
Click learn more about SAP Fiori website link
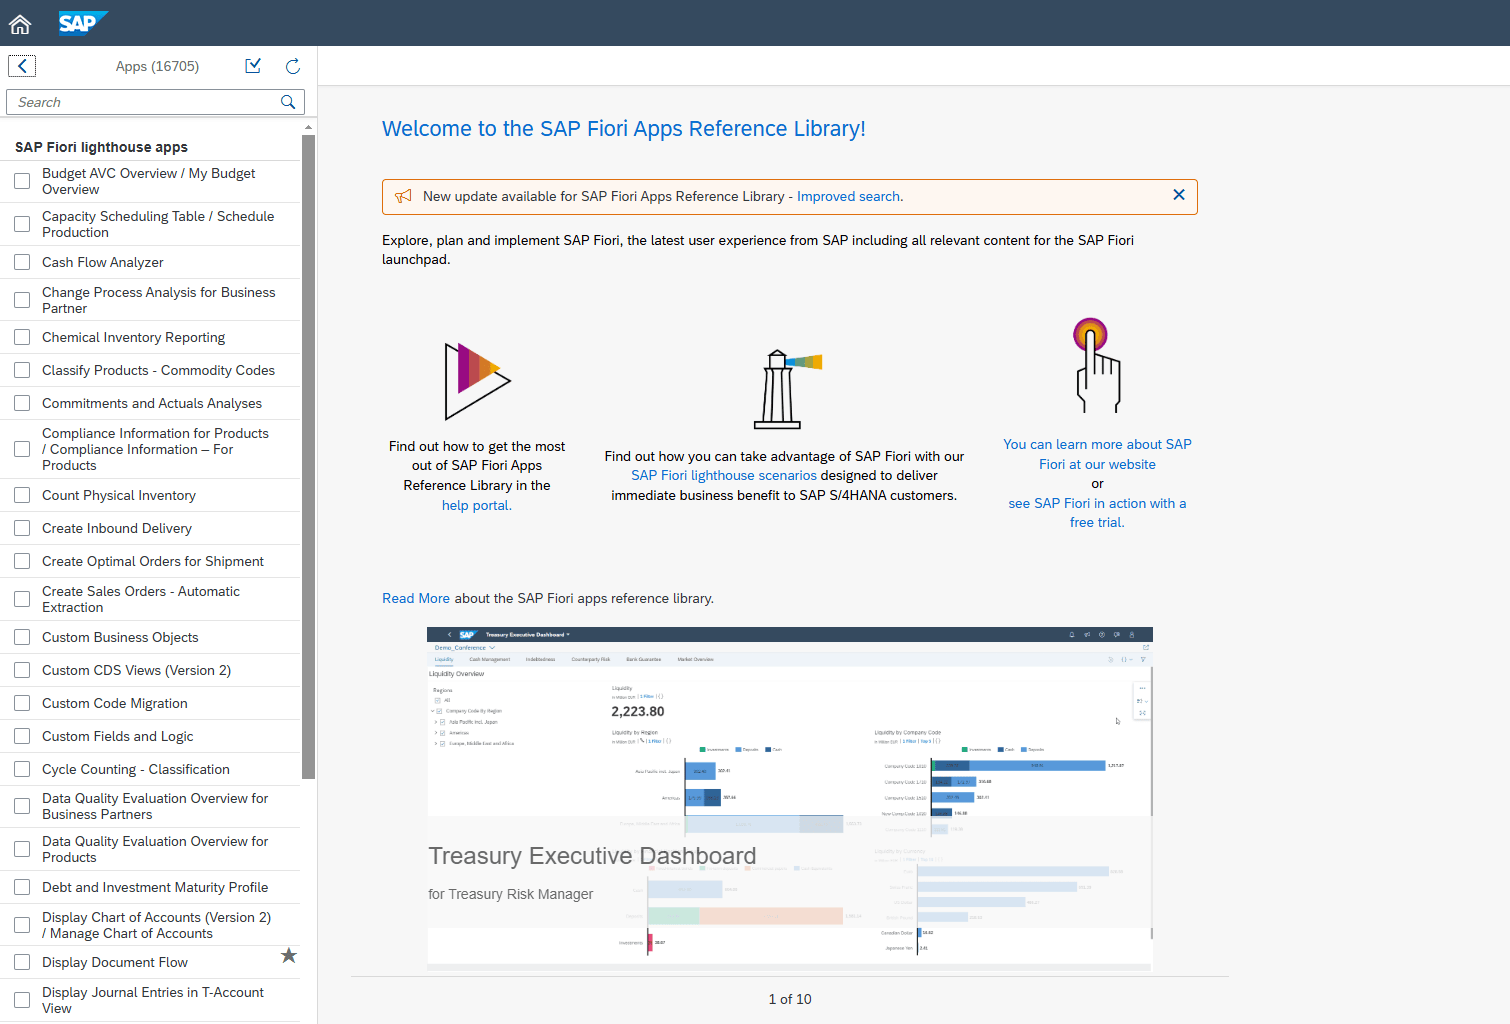click(x=1097, y=454)
